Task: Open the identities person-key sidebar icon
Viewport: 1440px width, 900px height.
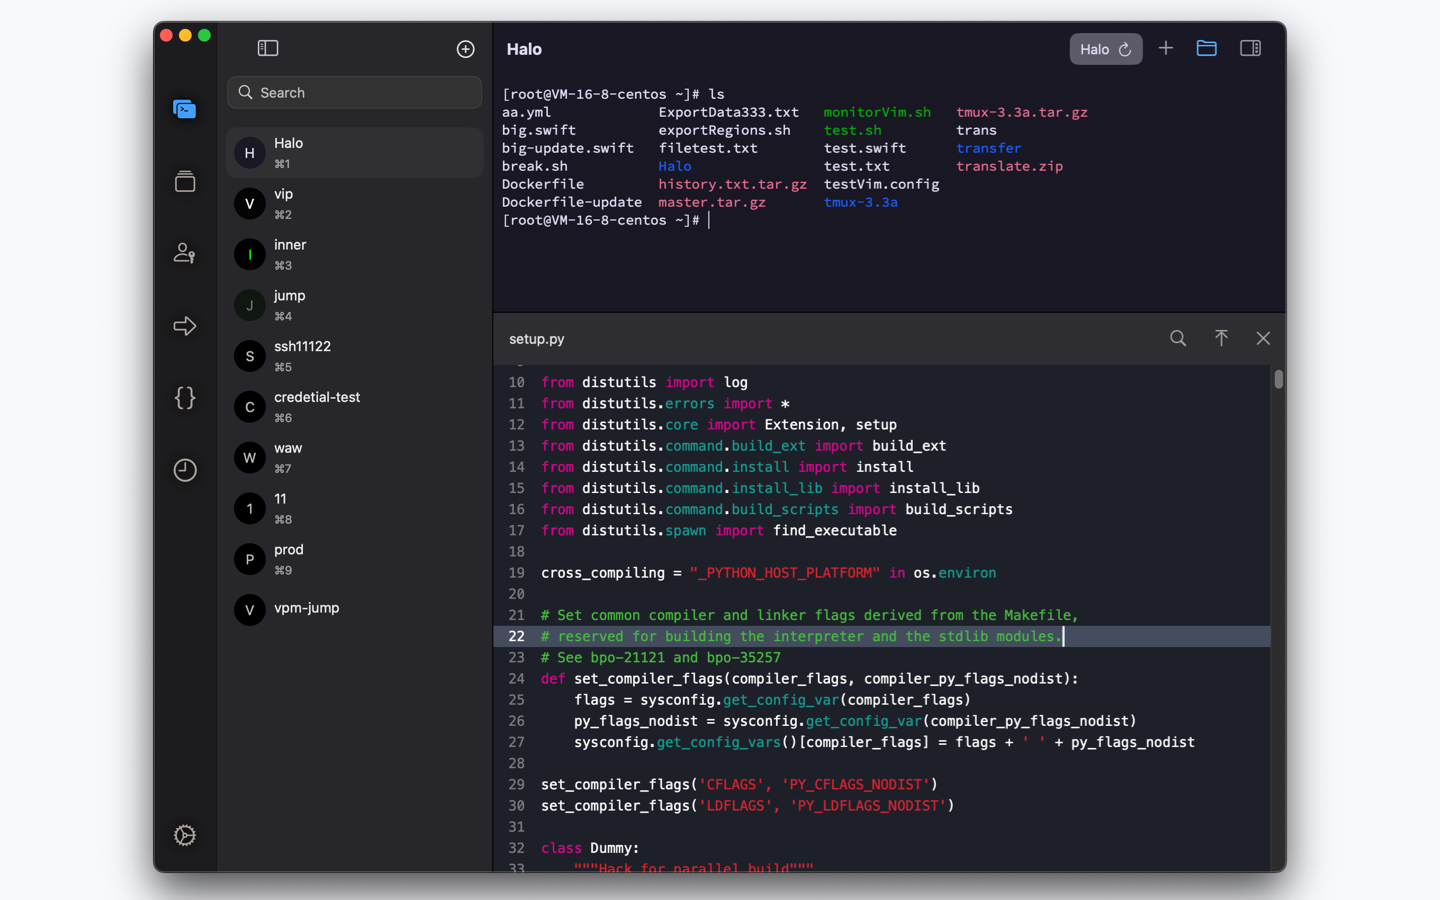Action: point(185,253)
